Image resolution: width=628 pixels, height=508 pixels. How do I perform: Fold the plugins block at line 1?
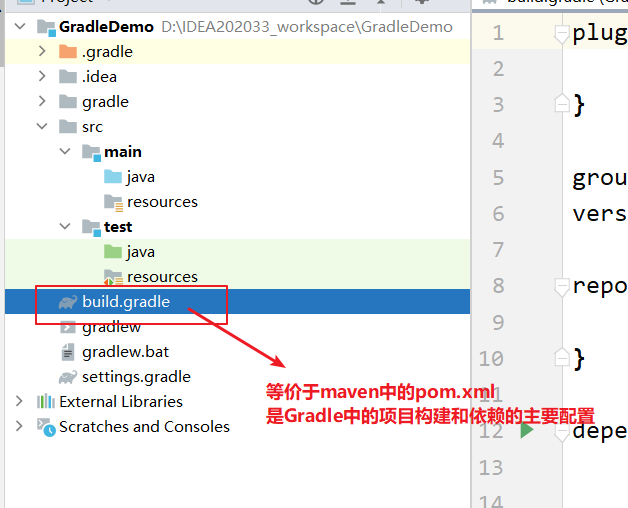tap(562, 34)
